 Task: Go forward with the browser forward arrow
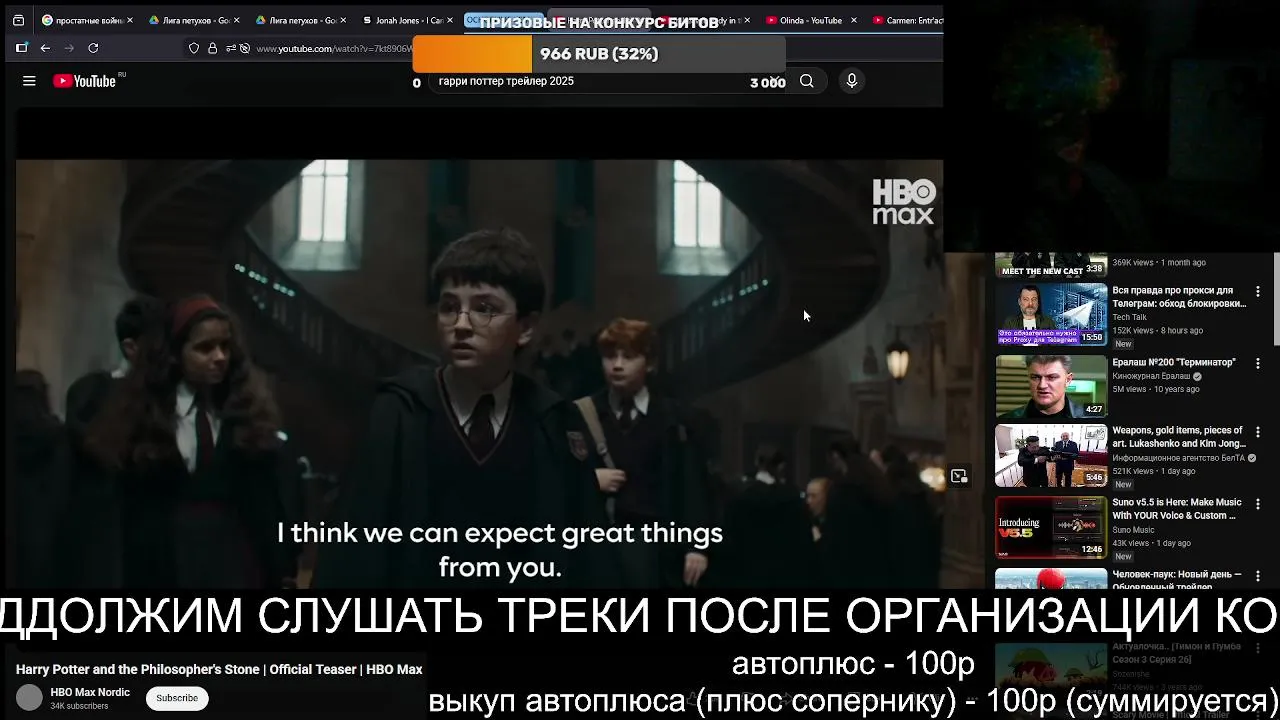[x=69, y=48]
